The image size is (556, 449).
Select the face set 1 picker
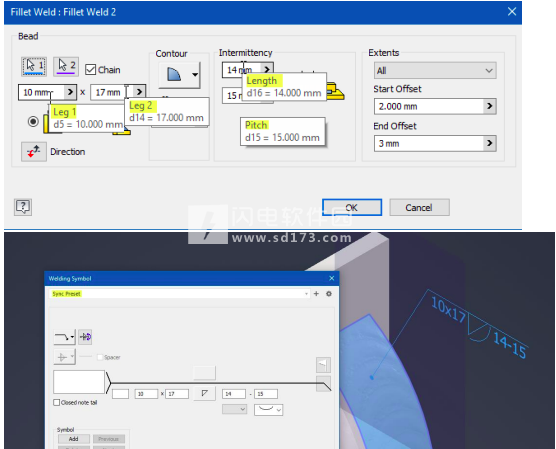tap(34, 66)
